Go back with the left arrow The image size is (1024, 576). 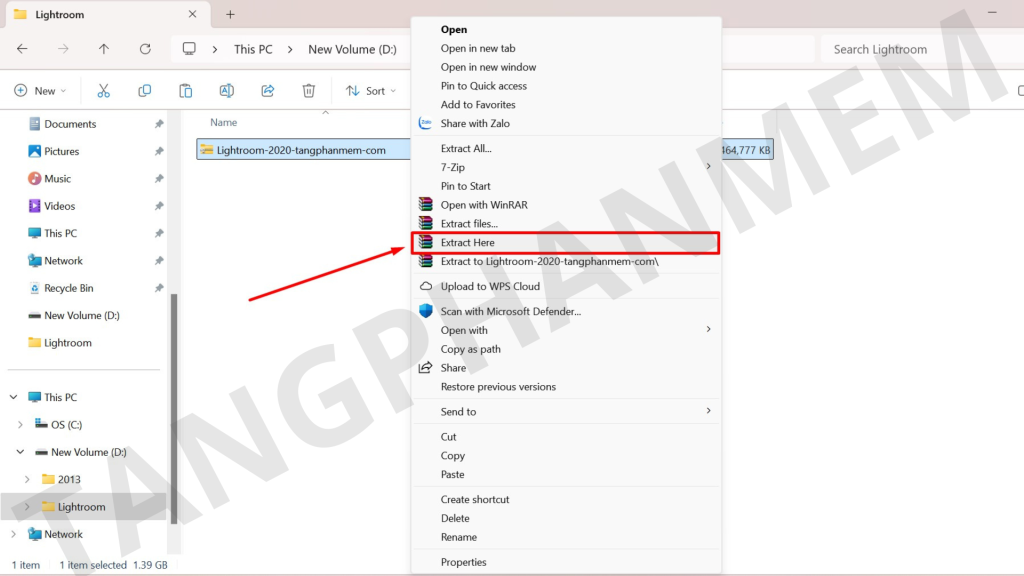22,49
